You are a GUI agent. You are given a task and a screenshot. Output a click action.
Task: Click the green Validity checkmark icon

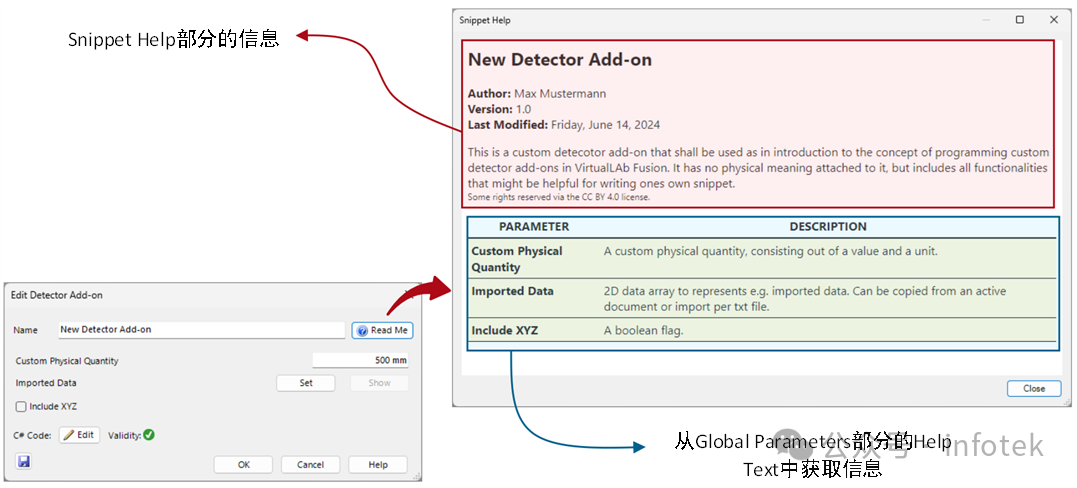pos(149,434)
